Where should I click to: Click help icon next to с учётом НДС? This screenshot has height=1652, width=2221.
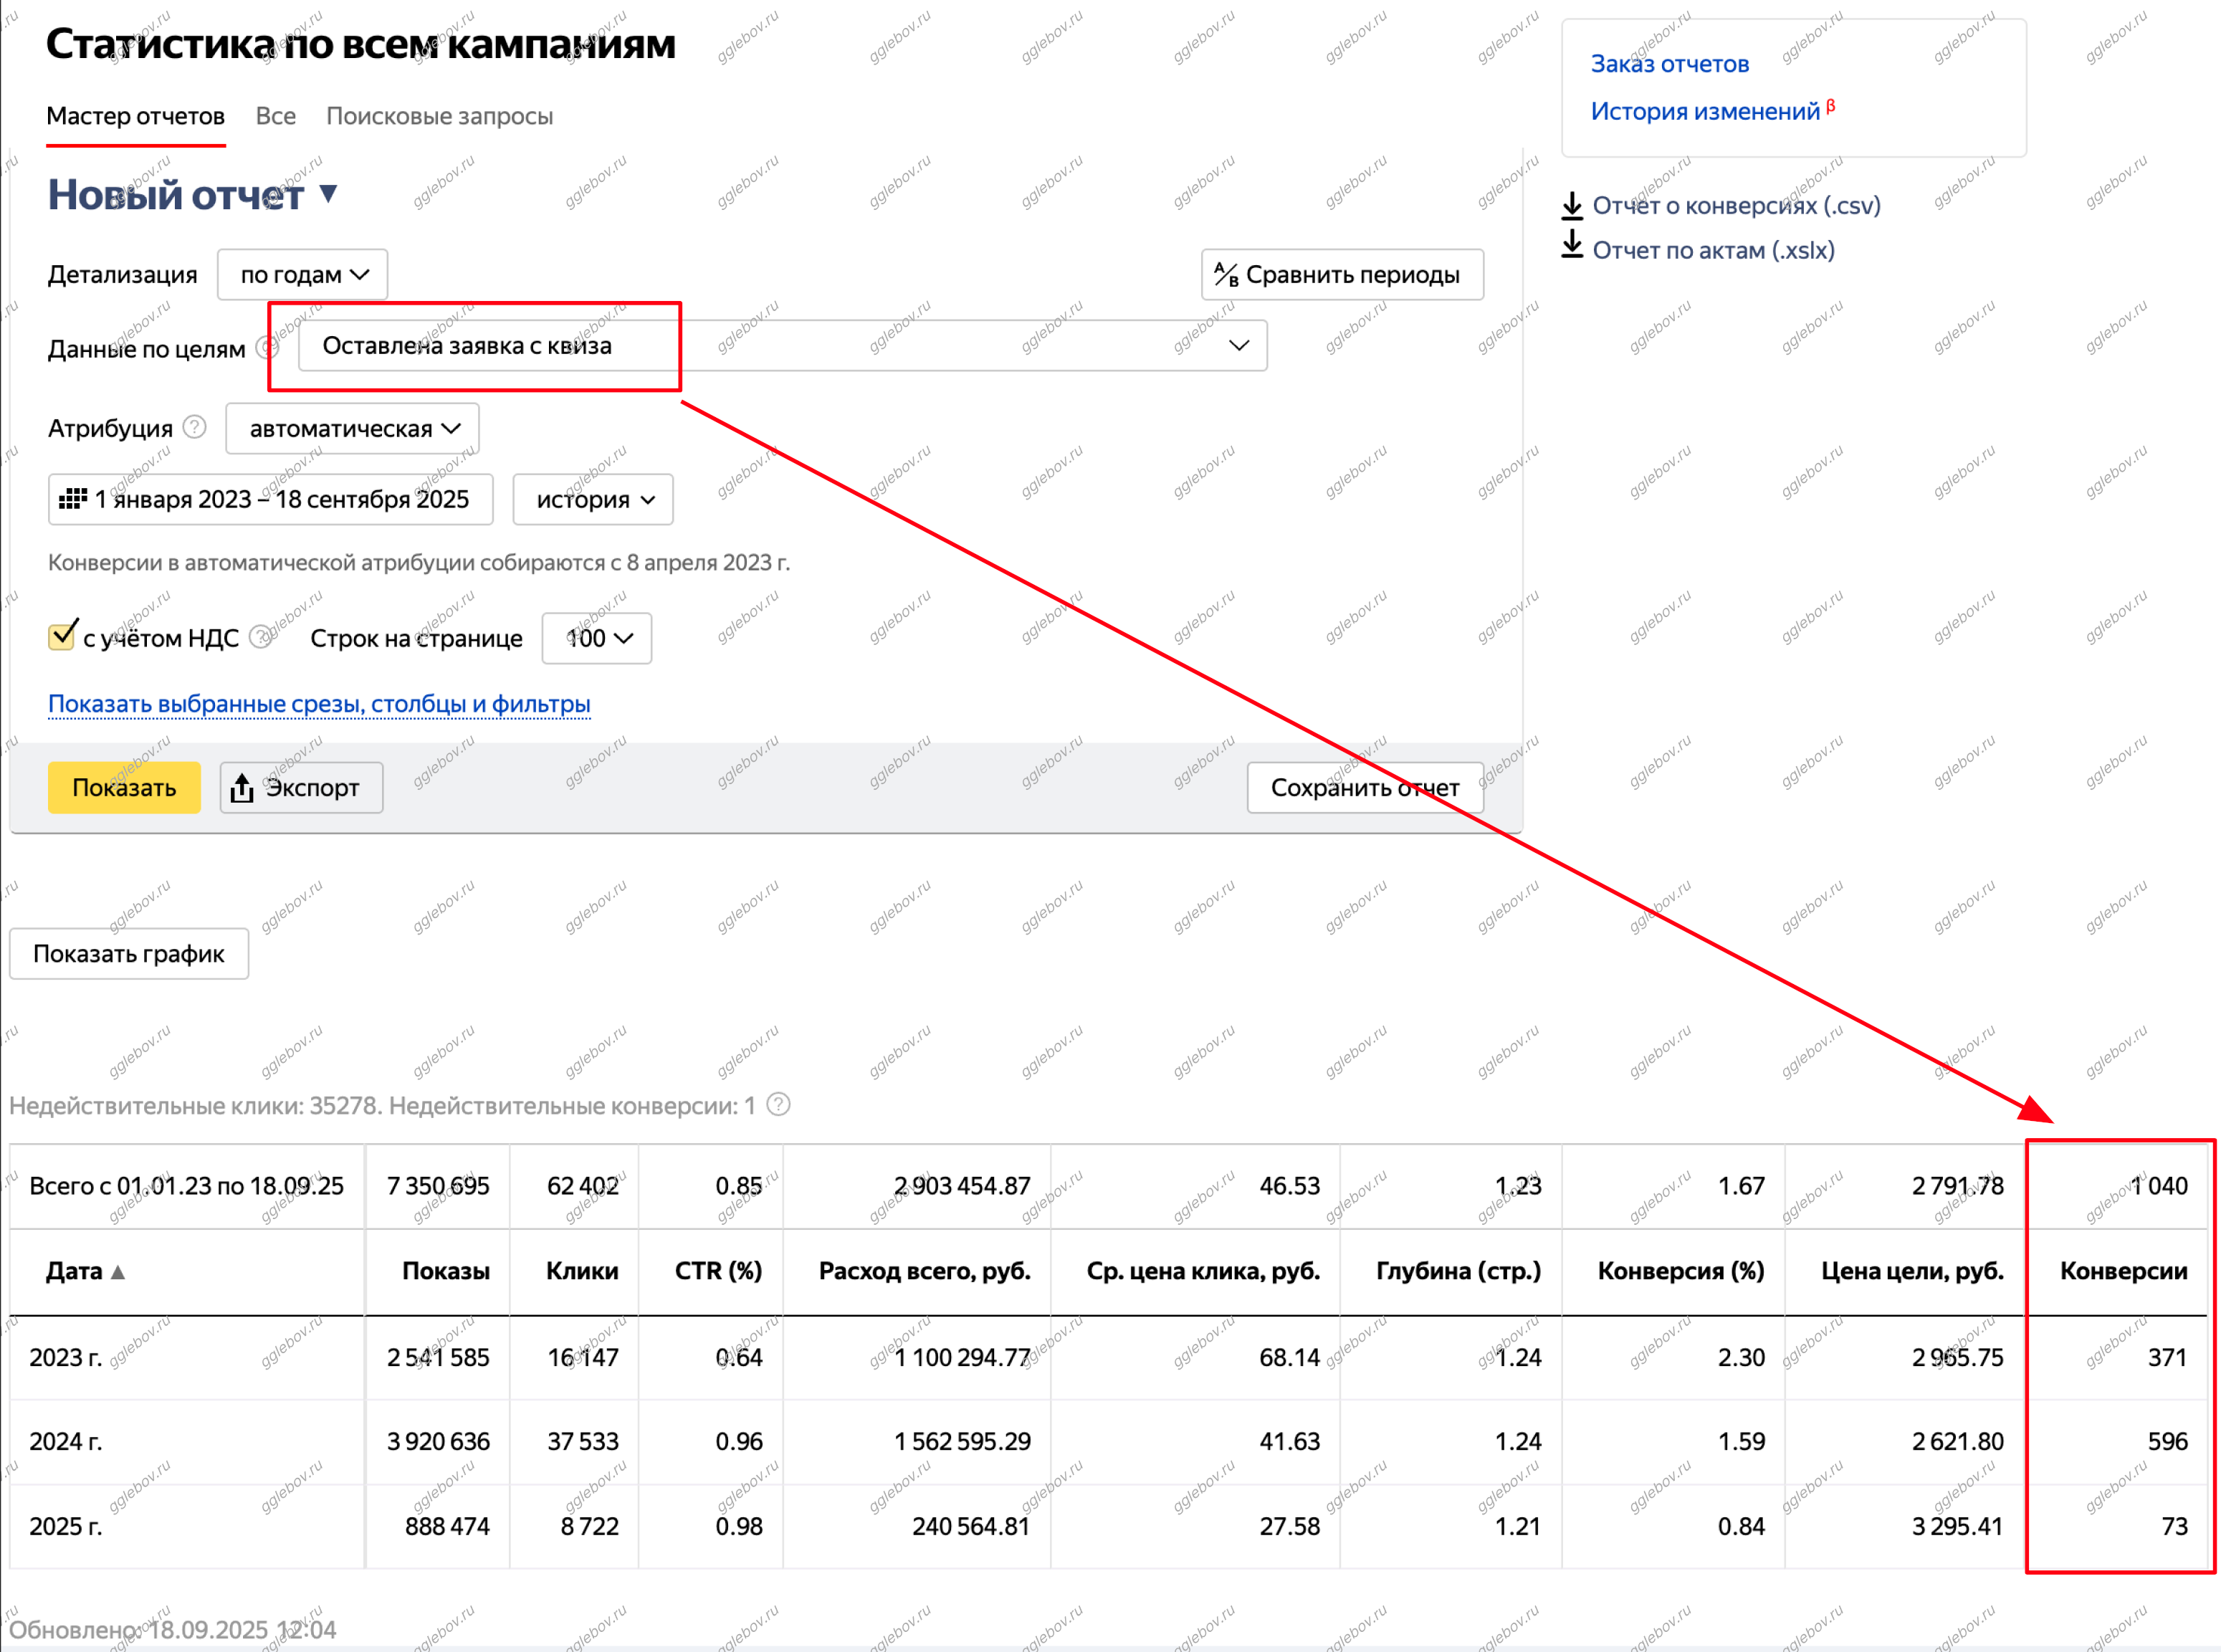259,637
